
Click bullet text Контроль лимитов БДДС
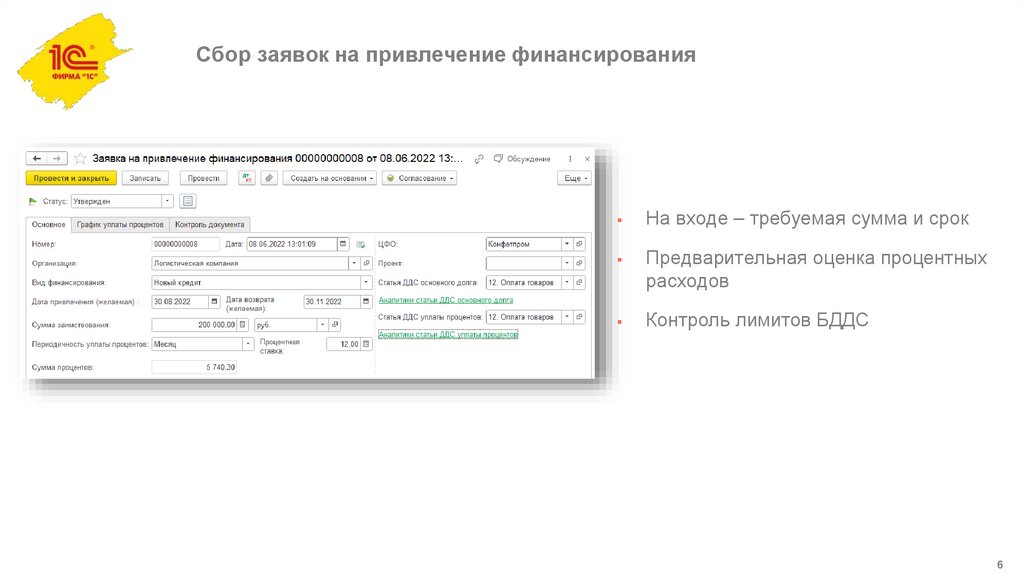click(x=757, y=320)
